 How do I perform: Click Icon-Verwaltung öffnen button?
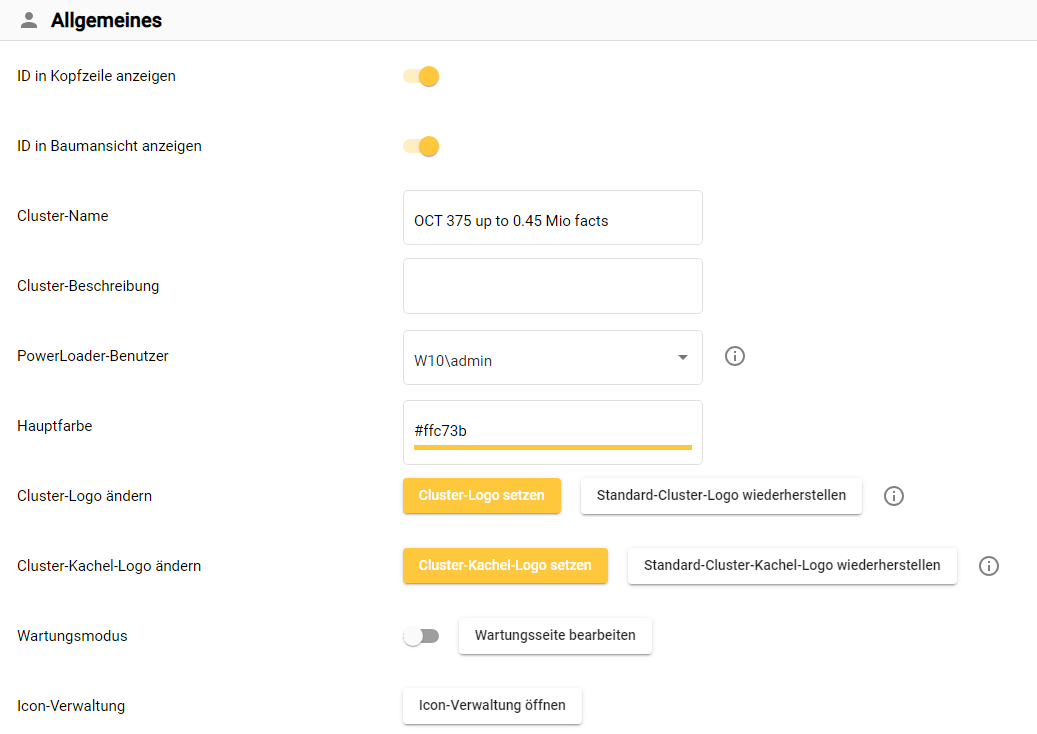click(492, 706)
